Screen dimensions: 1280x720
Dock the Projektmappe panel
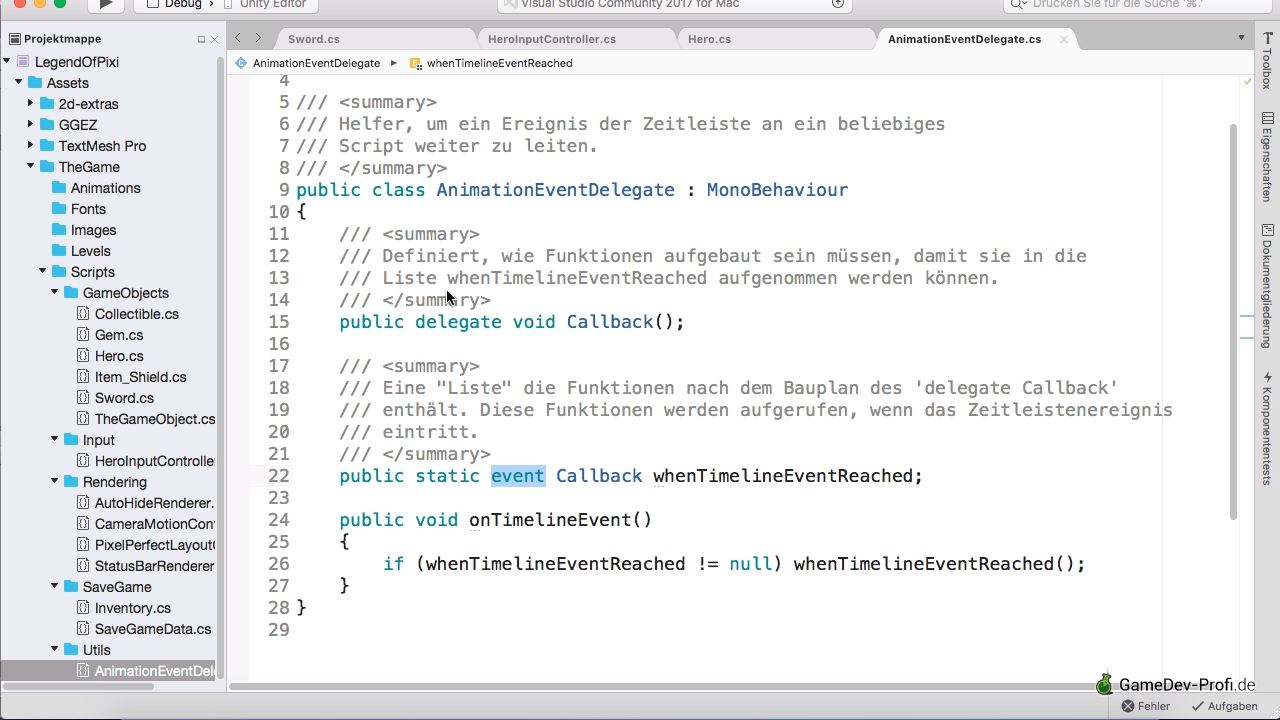pos(201,40)
